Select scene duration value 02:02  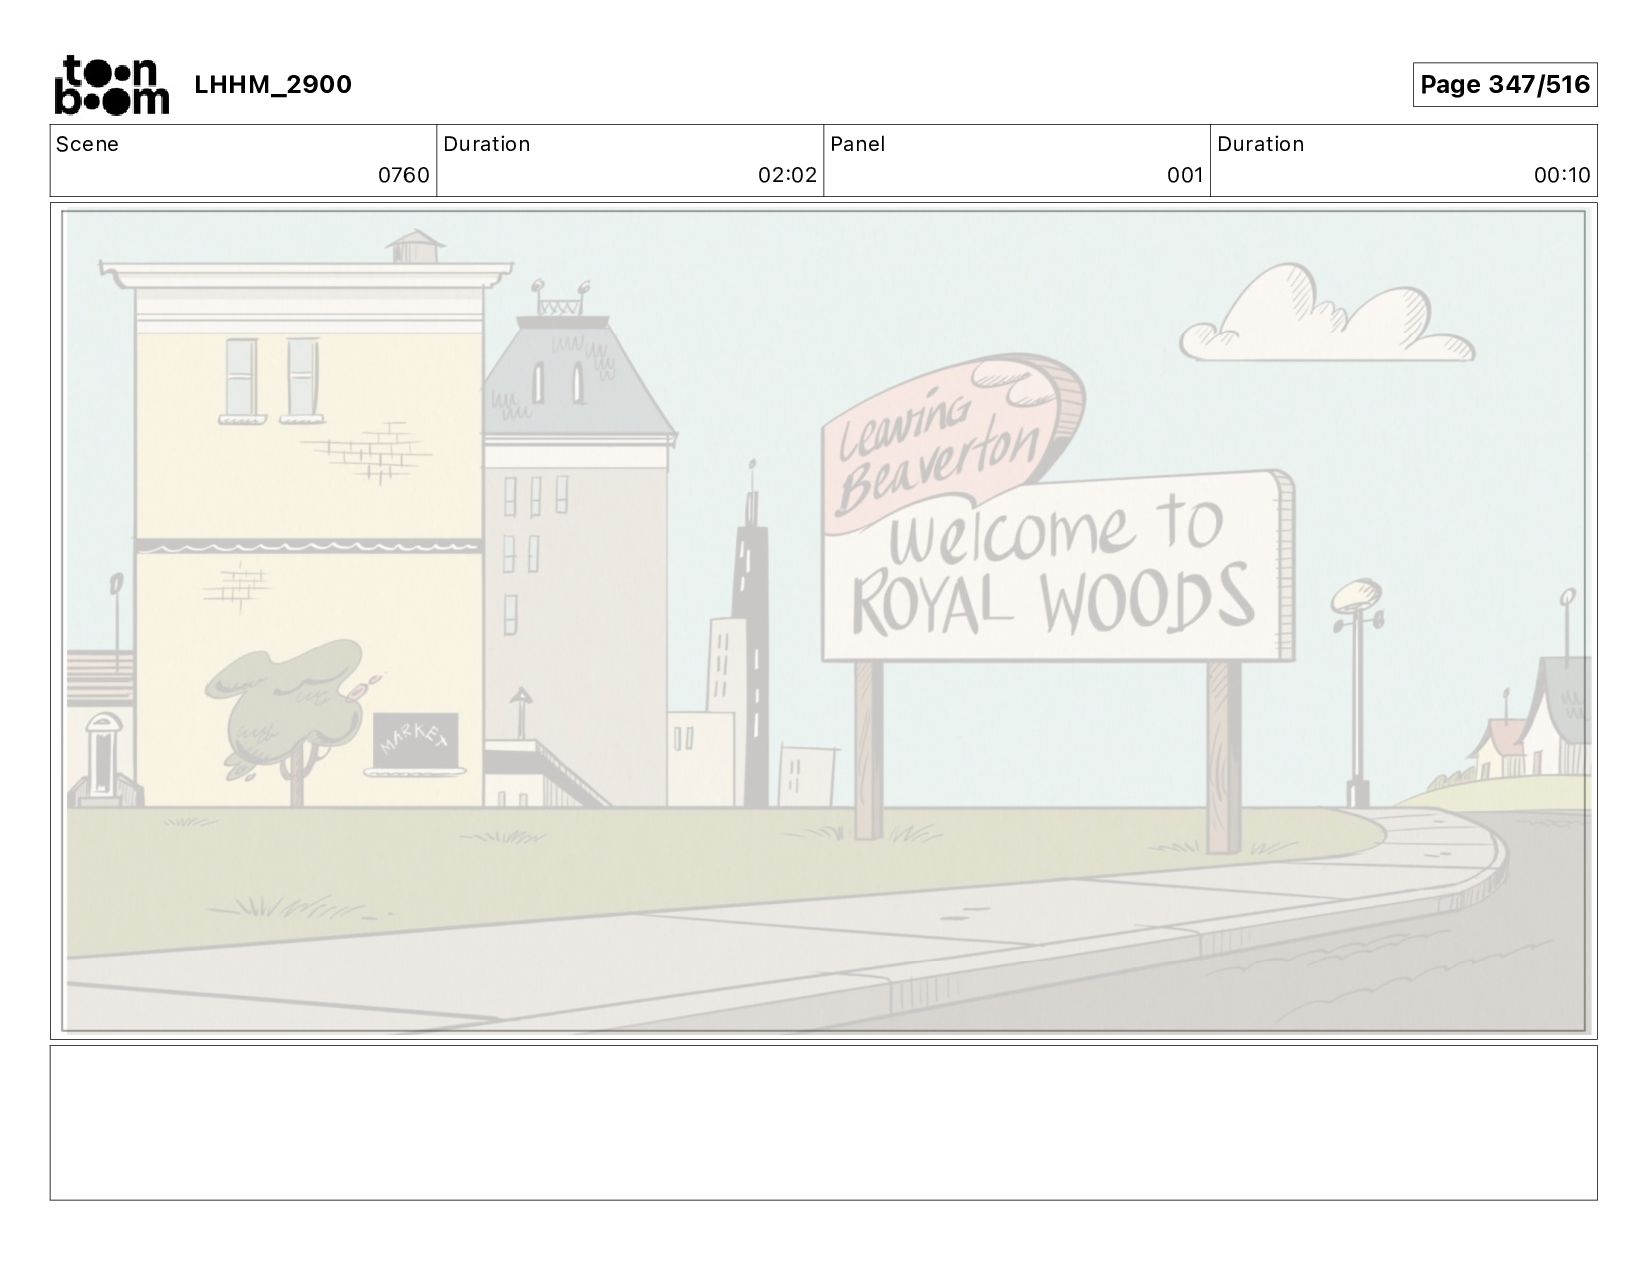787,176
